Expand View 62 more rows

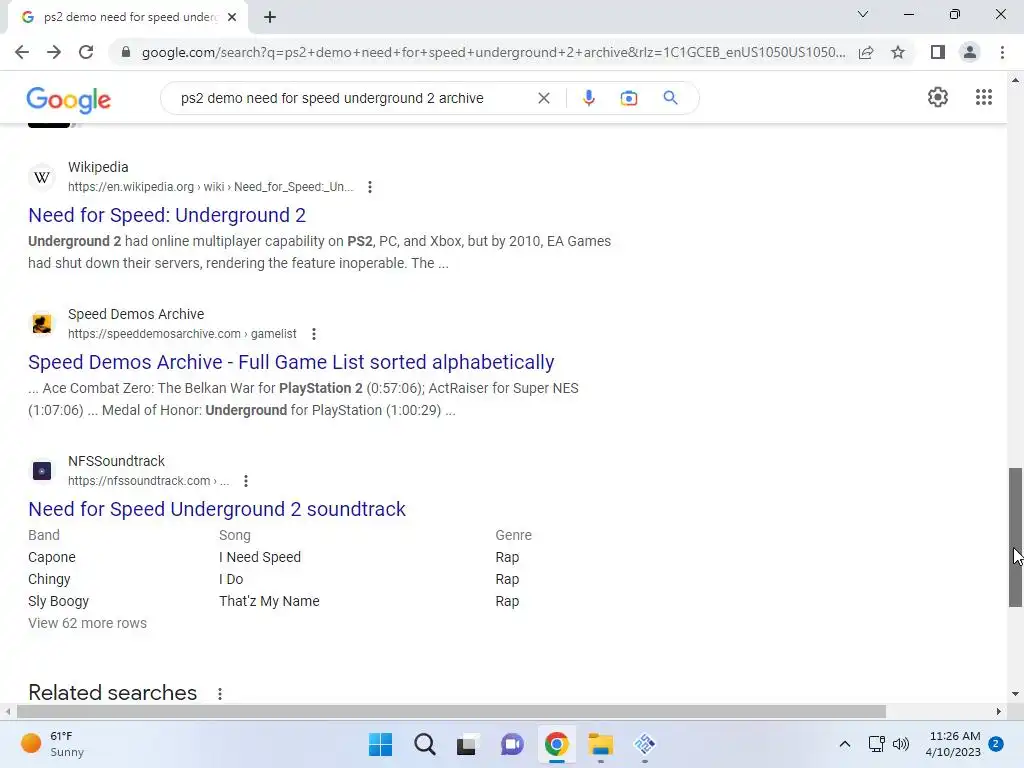pyautogui.click(x=88, y=623)
